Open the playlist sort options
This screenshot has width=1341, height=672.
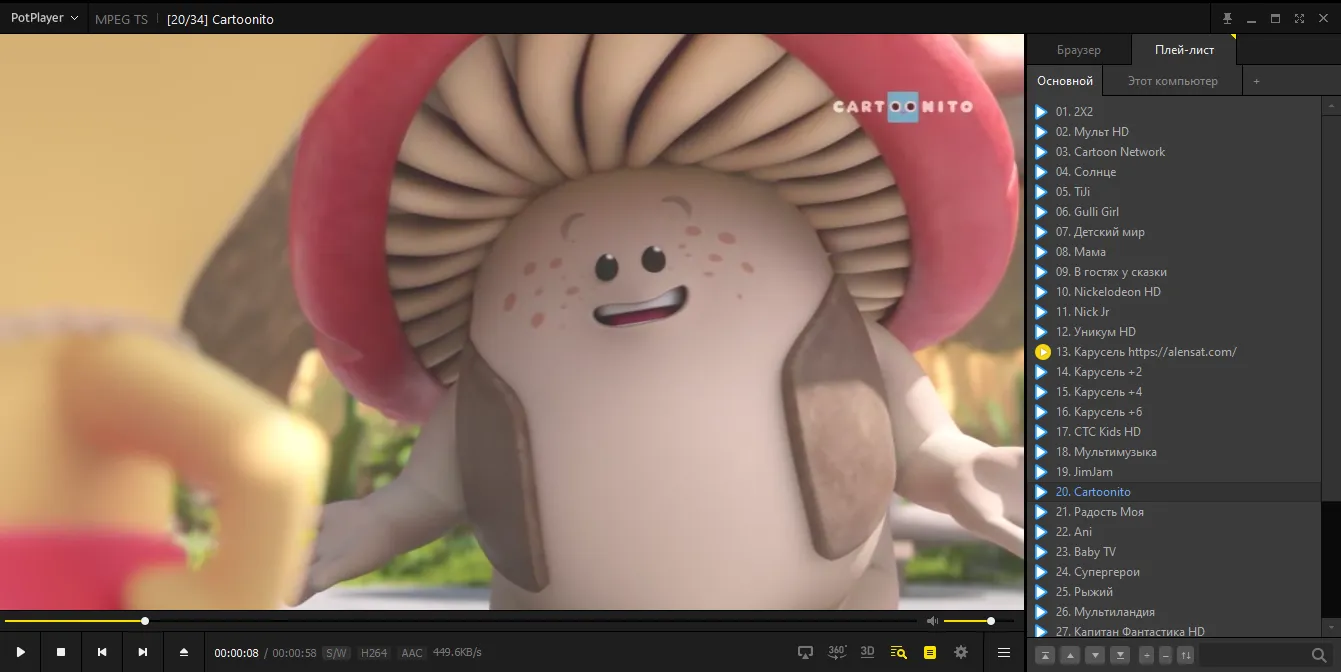tap(1186, 655)
